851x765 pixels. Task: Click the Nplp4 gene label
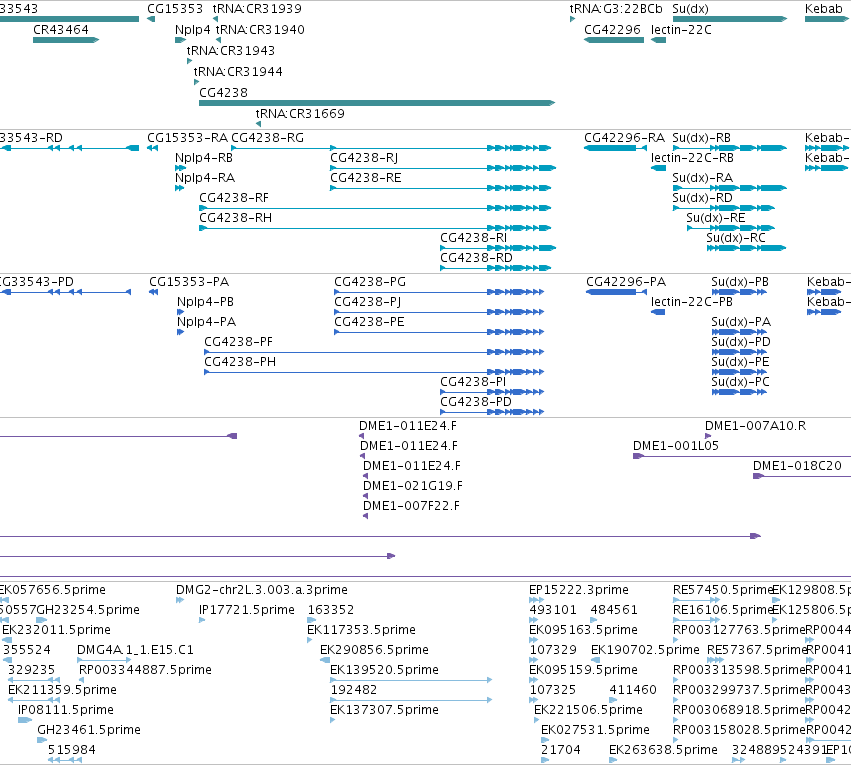coord(192,30)
